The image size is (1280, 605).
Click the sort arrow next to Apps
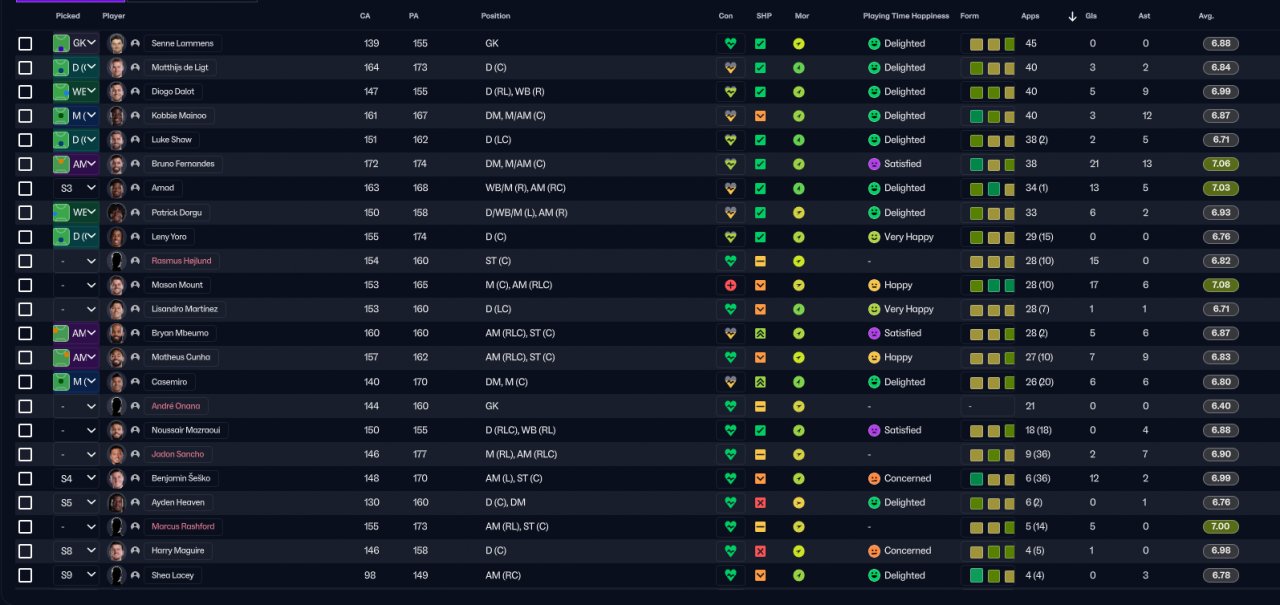pyautogui.click(x=1072, y=16)
